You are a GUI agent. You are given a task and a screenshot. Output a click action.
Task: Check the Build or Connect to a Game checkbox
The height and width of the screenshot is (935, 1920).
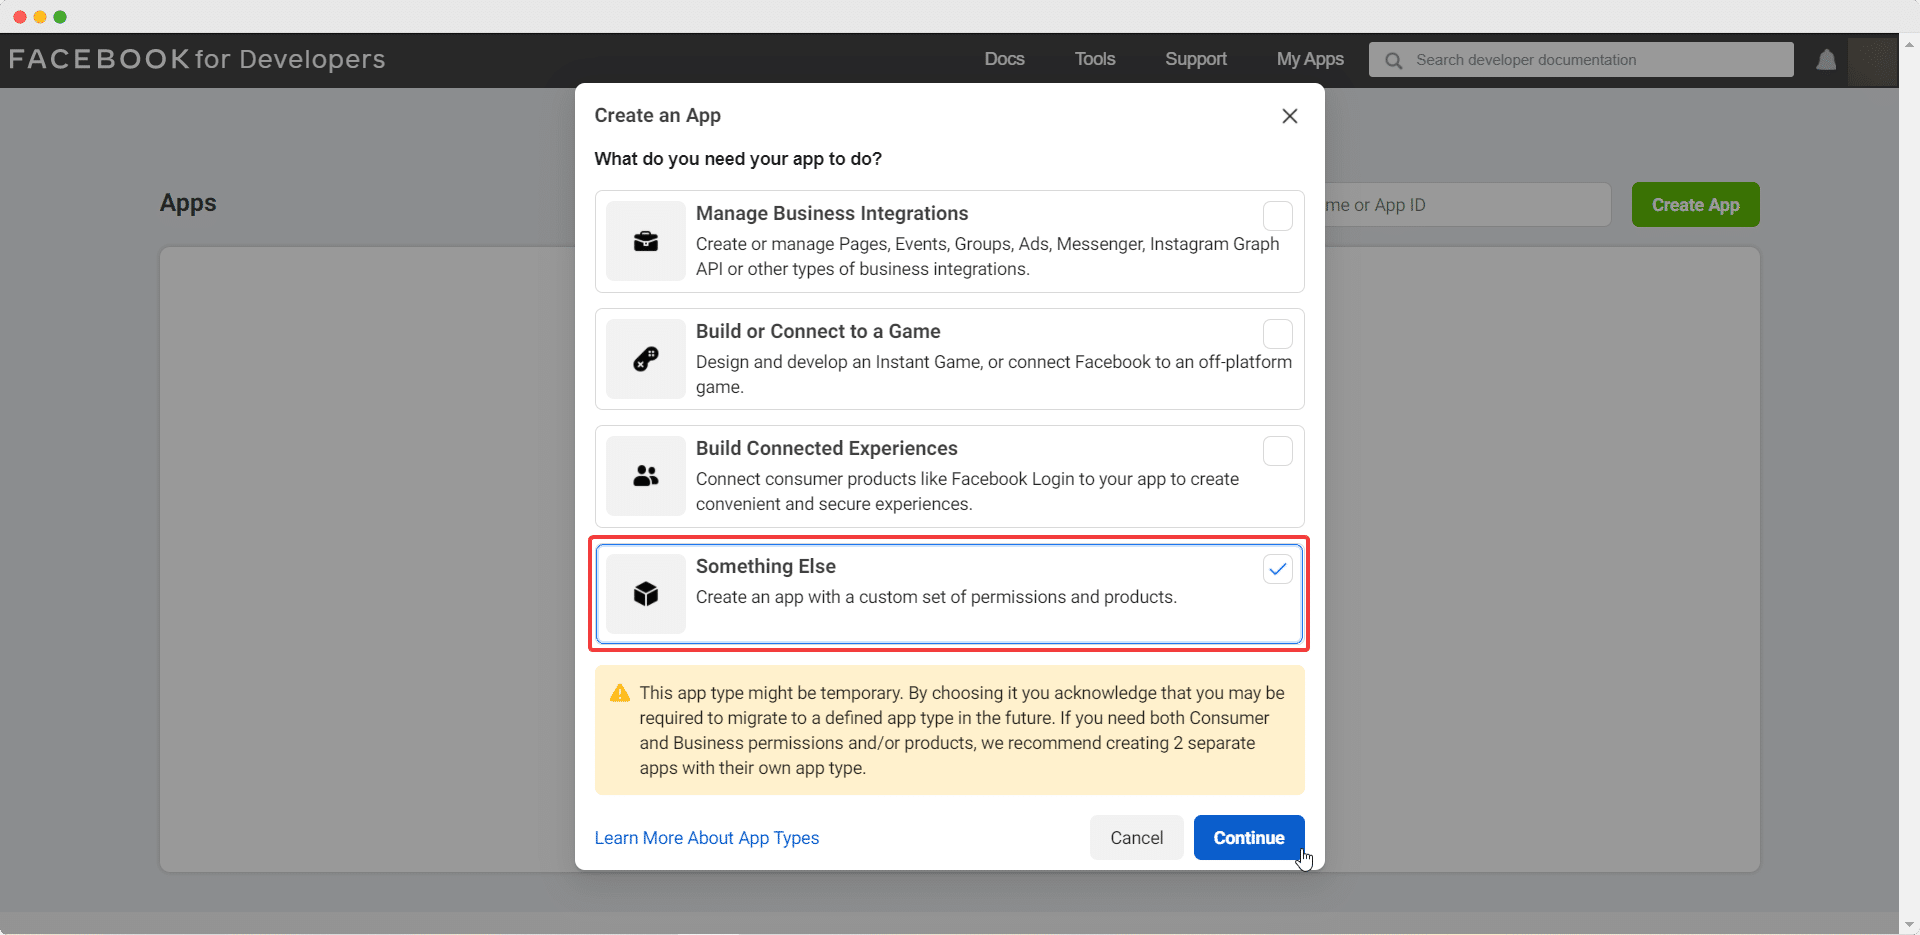pyautogui.click(x=1278, y=334)
